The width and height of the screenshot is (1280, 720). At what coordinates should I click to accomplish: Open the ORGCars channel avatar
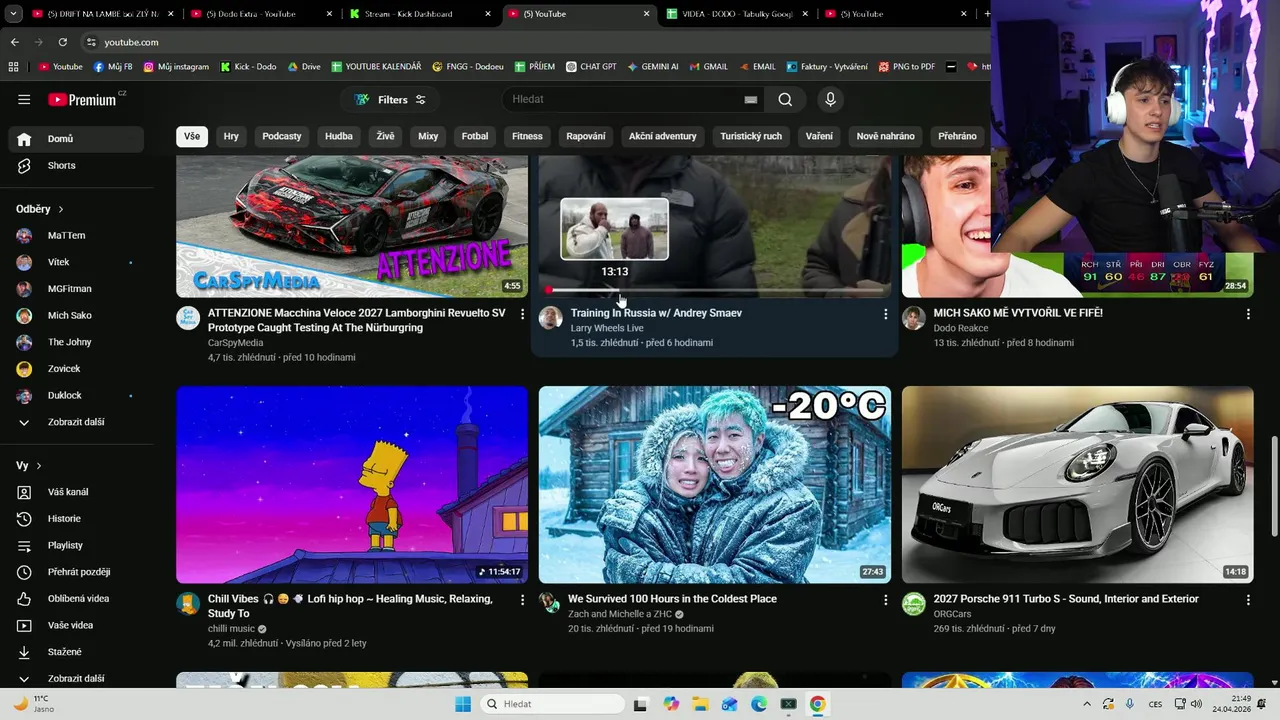914,603
